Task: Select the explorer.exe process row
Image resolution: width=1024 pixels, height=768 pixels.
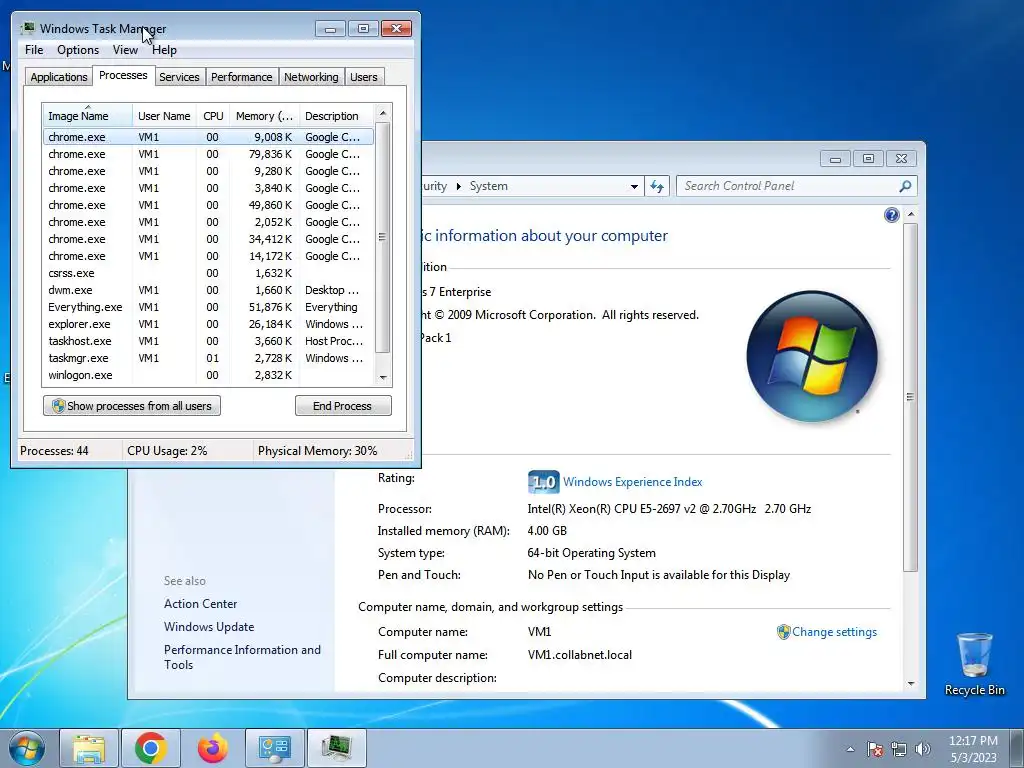Action: [x=208, y=324]
